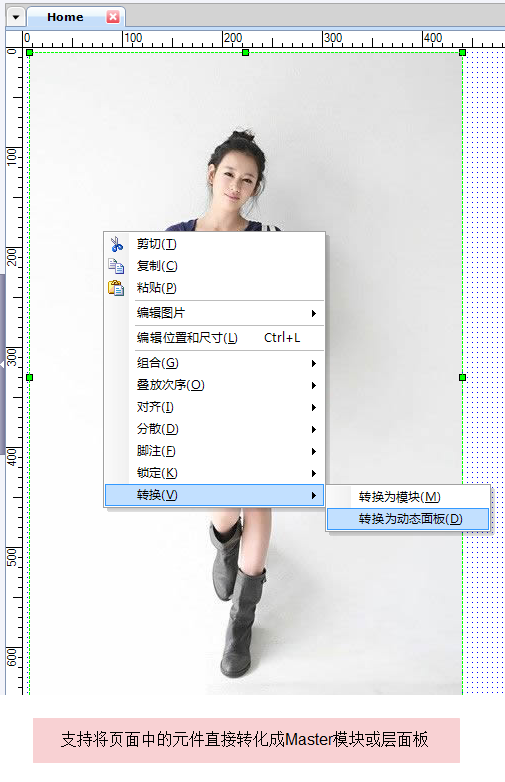Click the Ctrl+L shortcut text
Screen dimensions: 505x782
(282, 338)
